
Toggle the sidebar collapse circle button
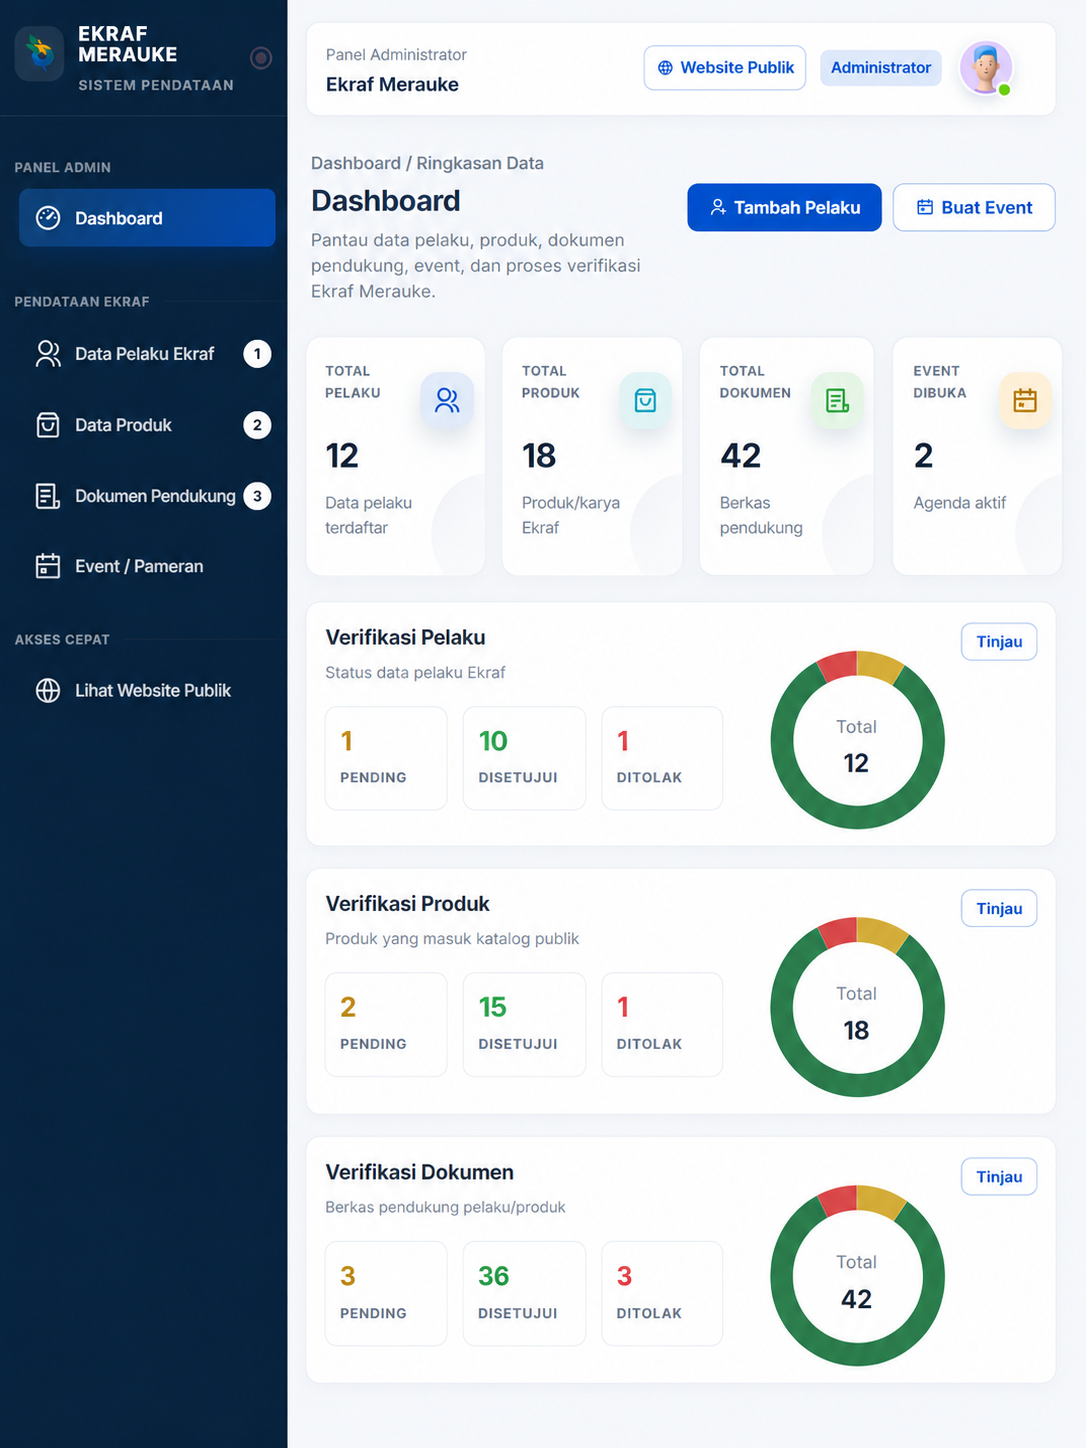coord(261,58)
